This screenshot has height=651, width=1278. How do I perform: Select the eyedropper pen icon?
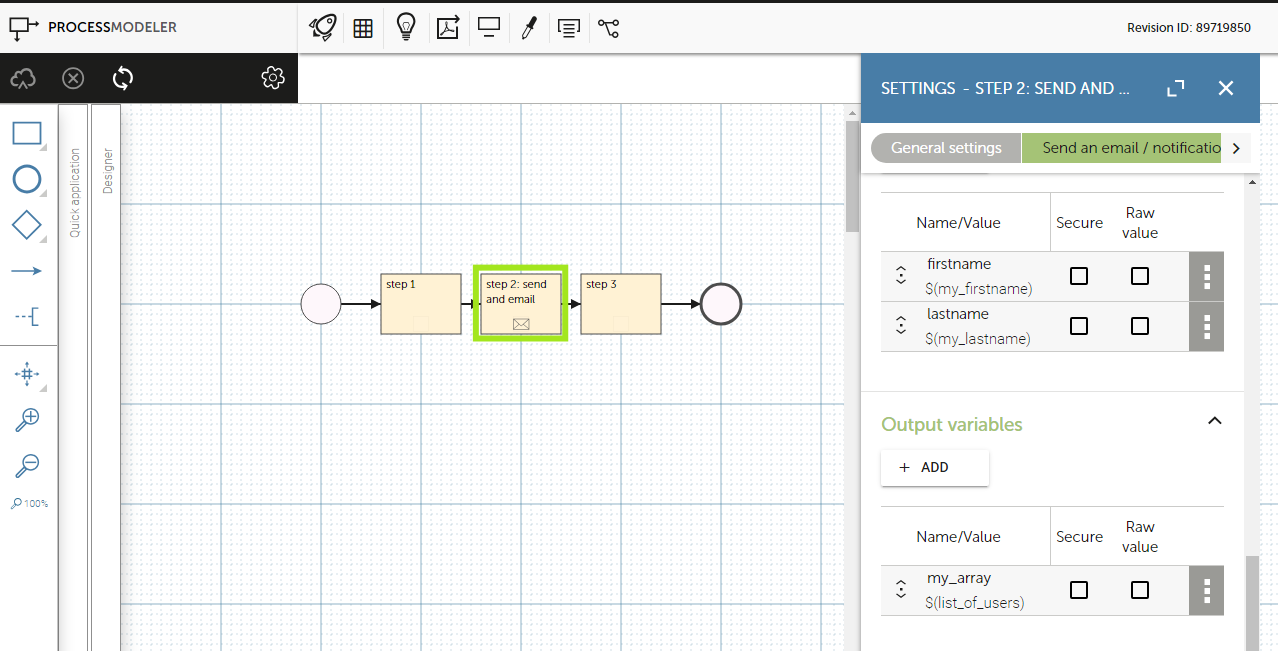[529, 28]
